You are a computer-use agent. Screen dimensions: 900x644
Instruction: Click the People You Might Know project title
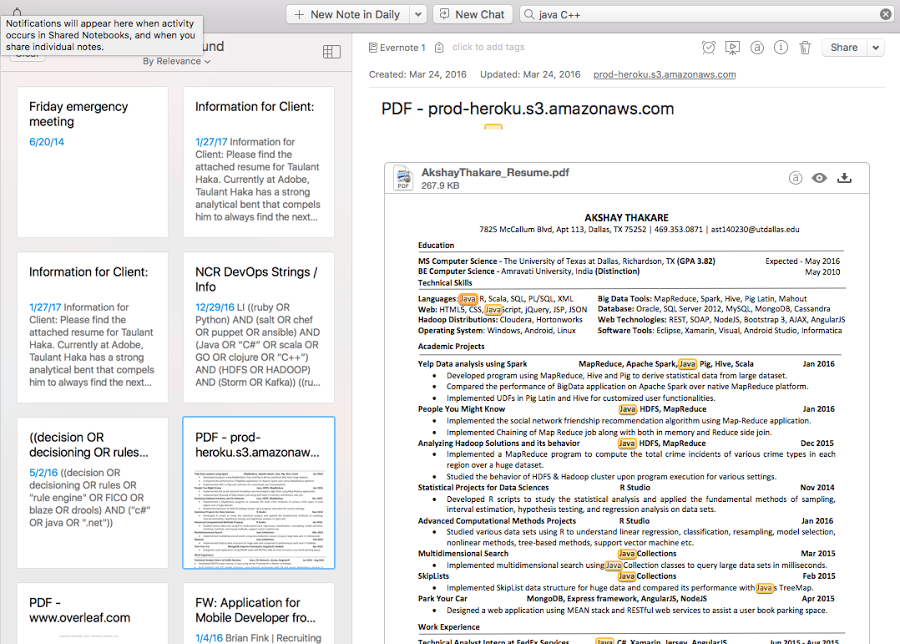tap(461, 409)
